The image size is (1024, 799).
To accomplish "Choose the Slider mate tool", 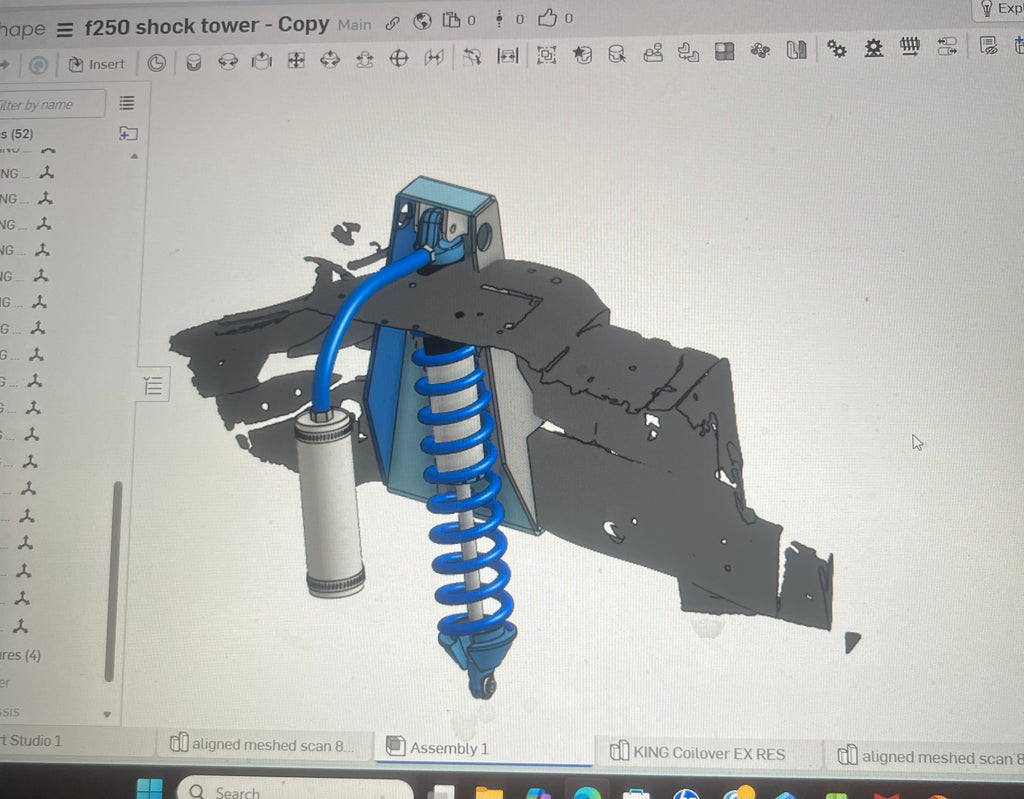I will (262, 62).
